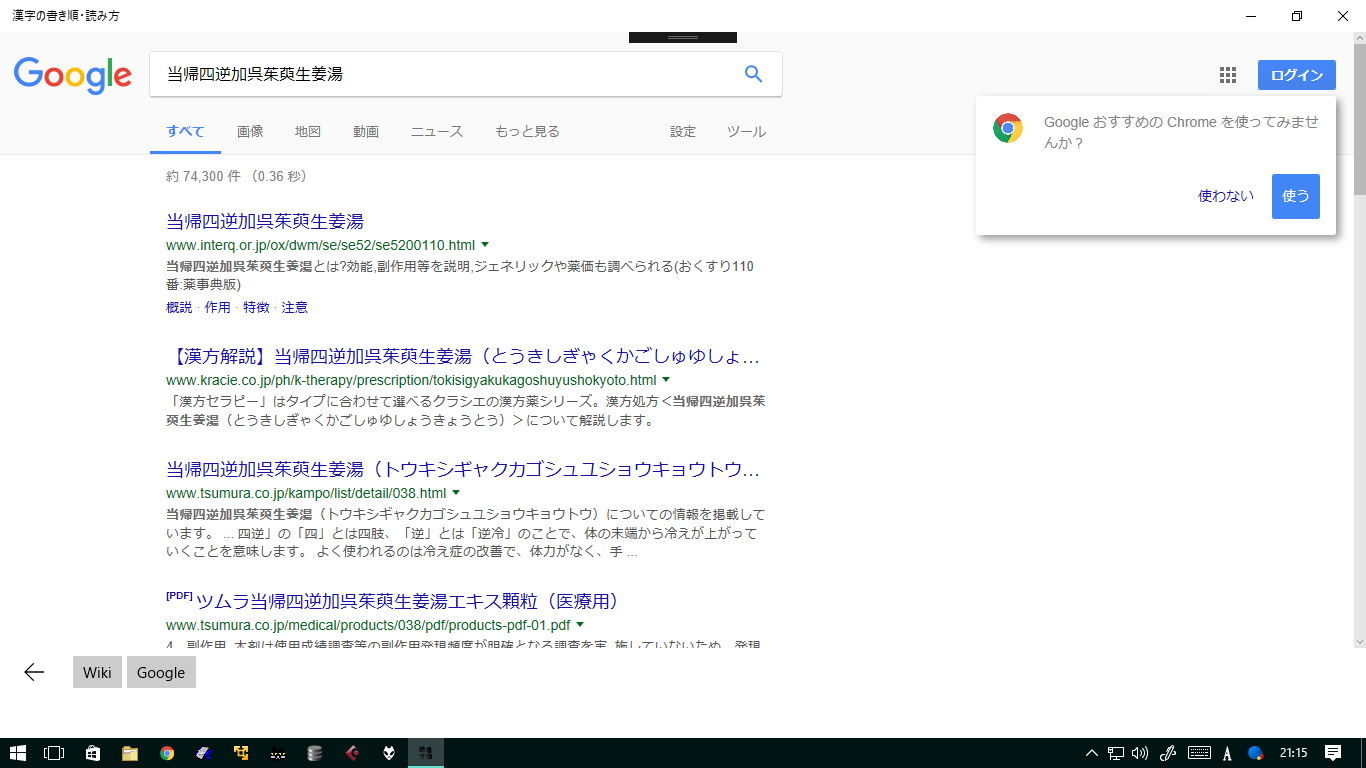
Task: Expand options for the interq.or.jp result
Action: tap(484, 244)
